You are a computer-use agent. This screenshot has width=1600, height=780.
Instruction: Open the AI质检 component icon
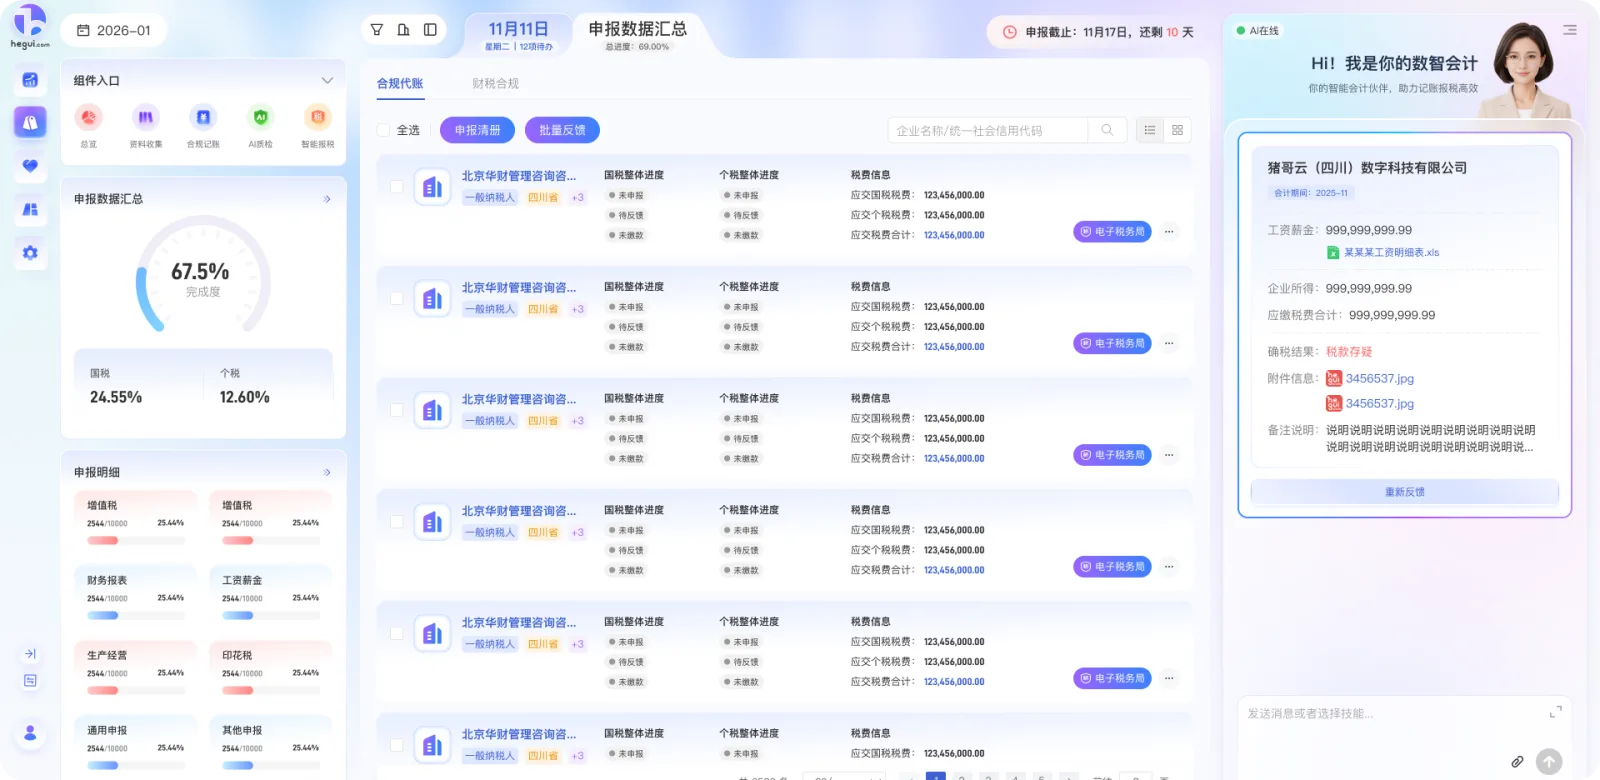click(x=261, y=118)
